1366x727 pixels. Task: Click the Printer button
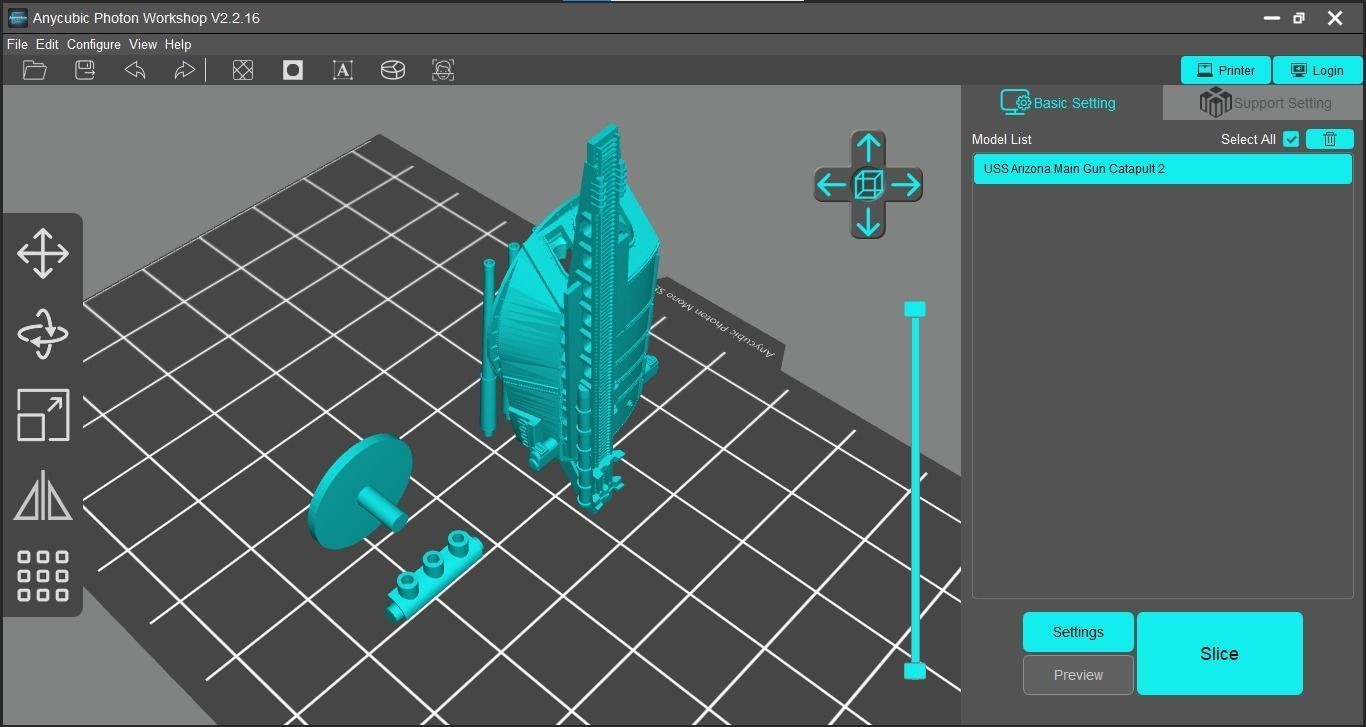point(1226,70)
